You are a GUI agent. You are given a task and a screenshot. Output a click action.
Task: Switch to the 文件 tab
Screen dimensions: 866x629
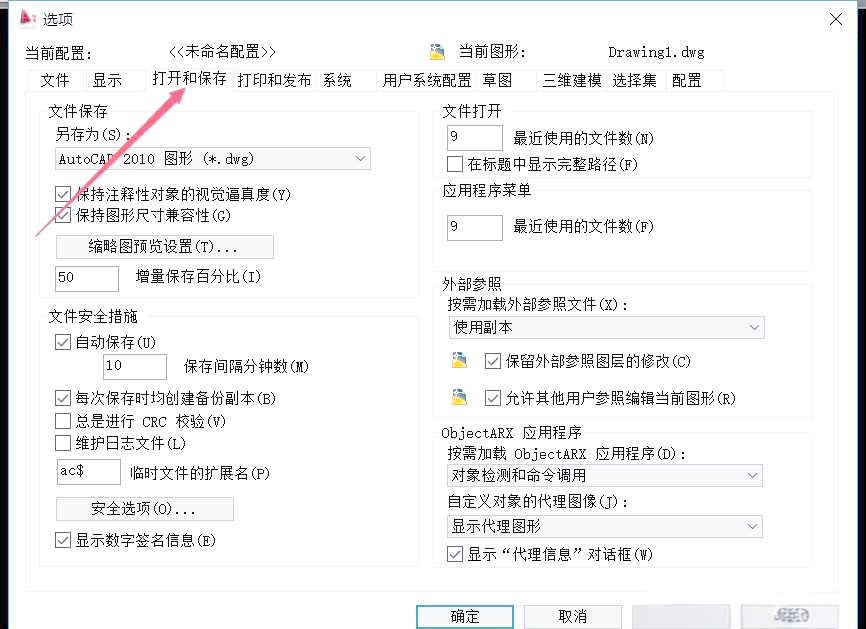coord(55,81)
